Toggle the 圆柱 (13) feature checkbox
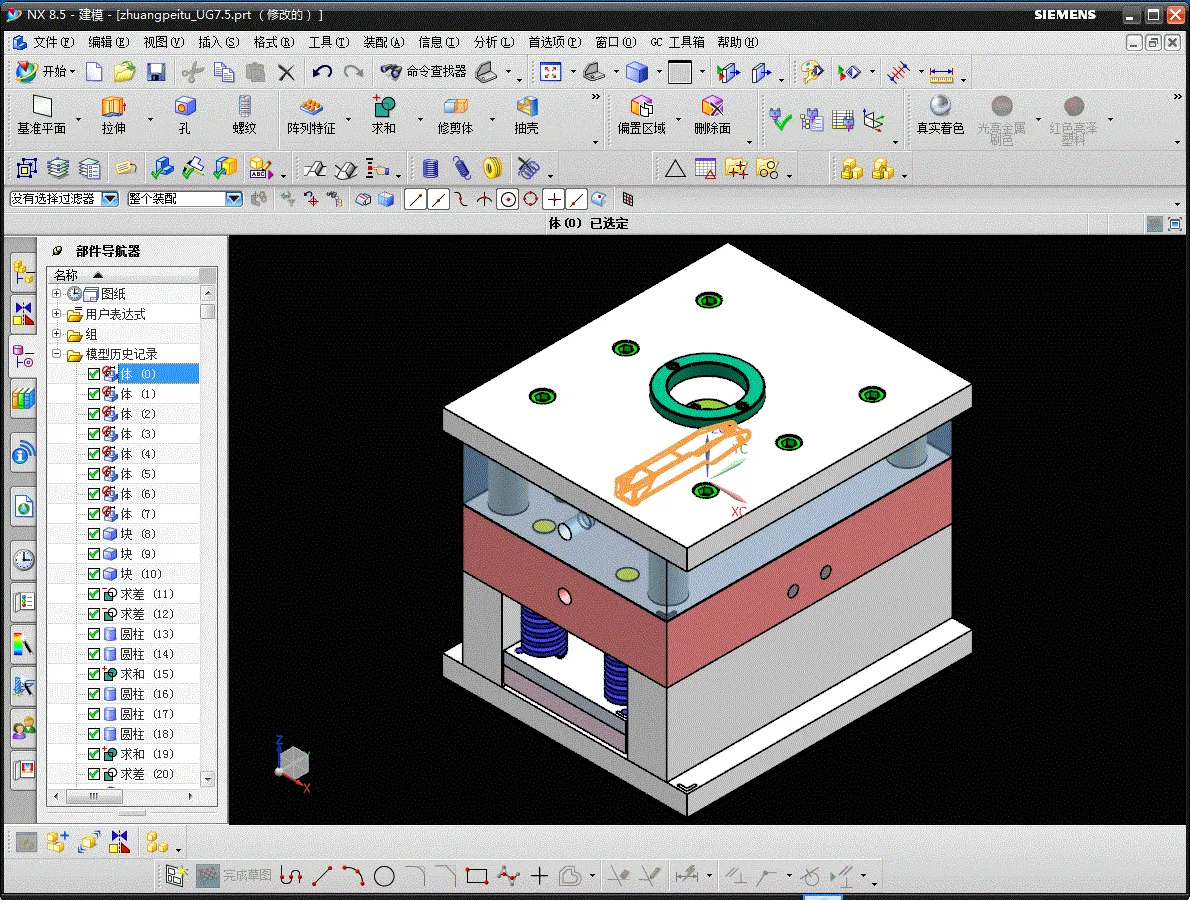The height and width of the screenshot is (900, 1190). 94,634
